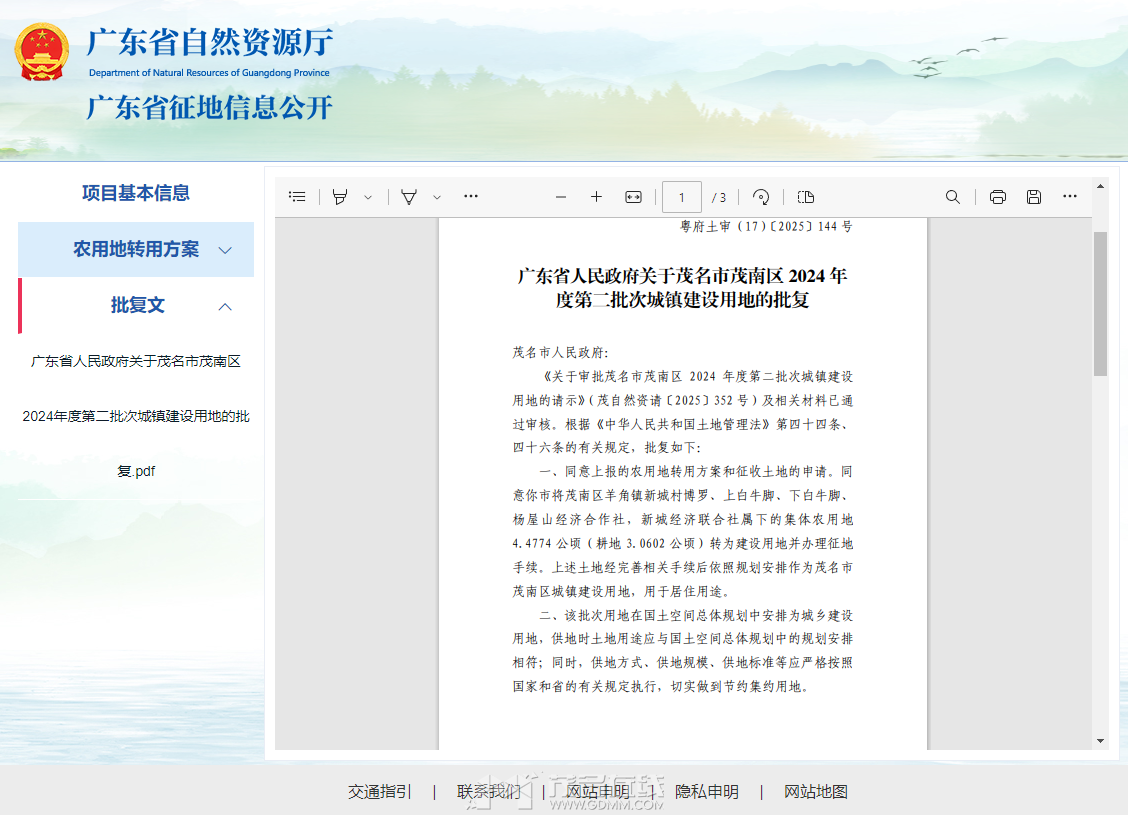Image resolution: width=1128 pixels, height=815 pixels.
Task: Zoom in the PDF document
Action: pyautogui.click(x=596, y=197)
